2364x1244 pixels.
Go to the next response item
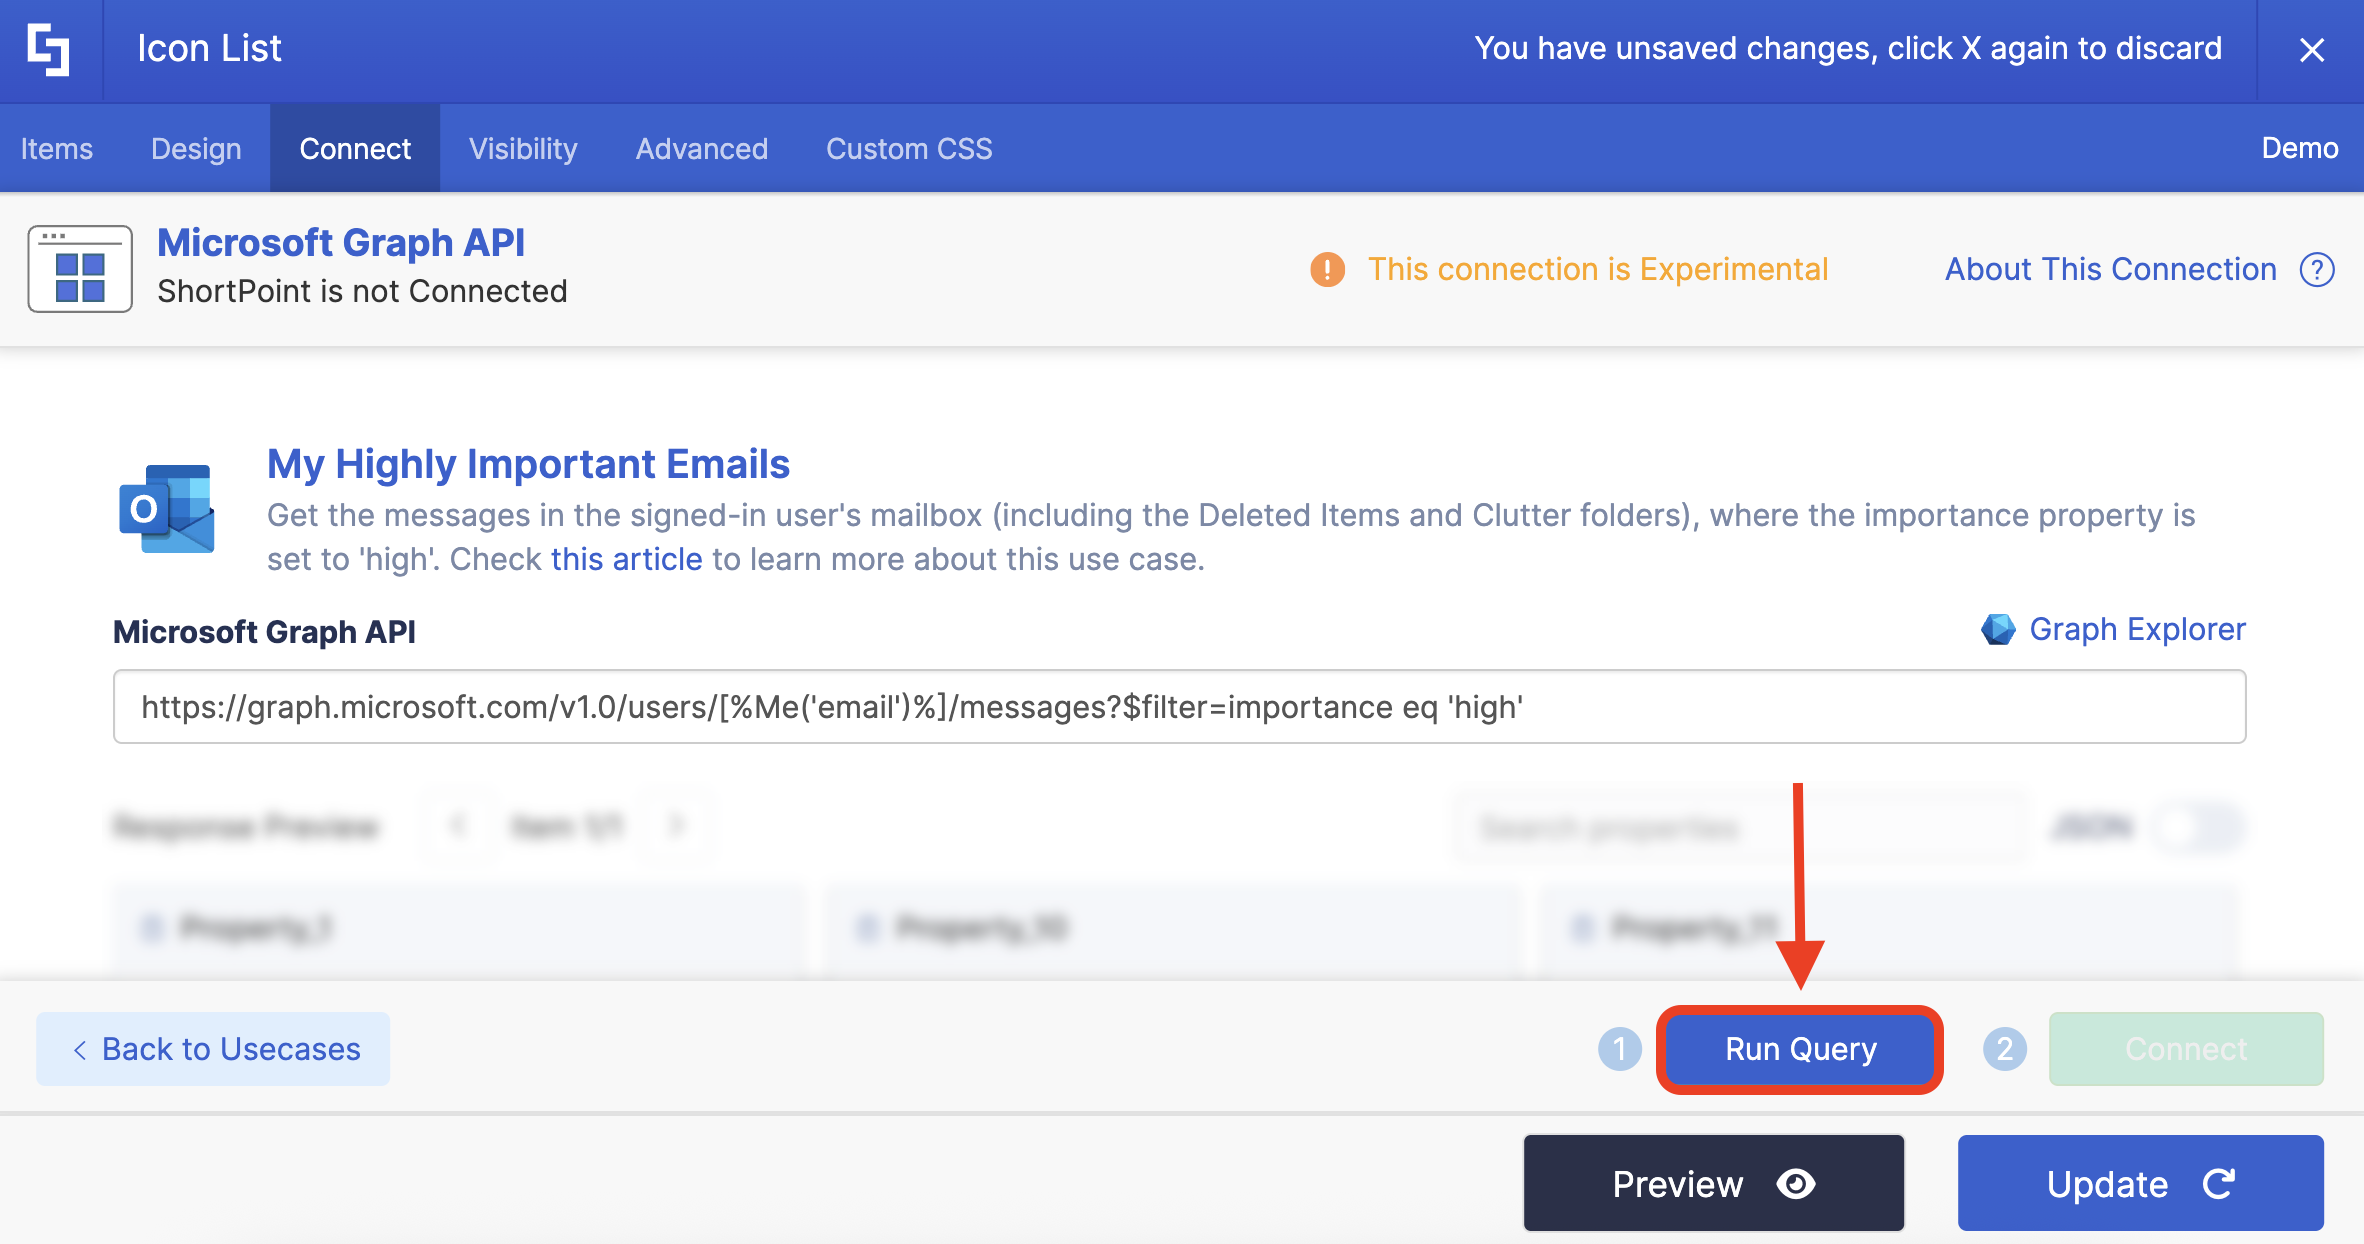point(677,826)
